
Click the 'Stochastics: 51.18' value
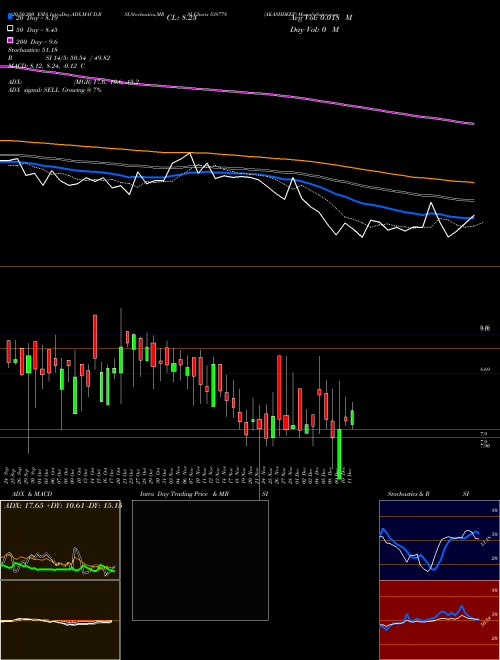[33, 50]
